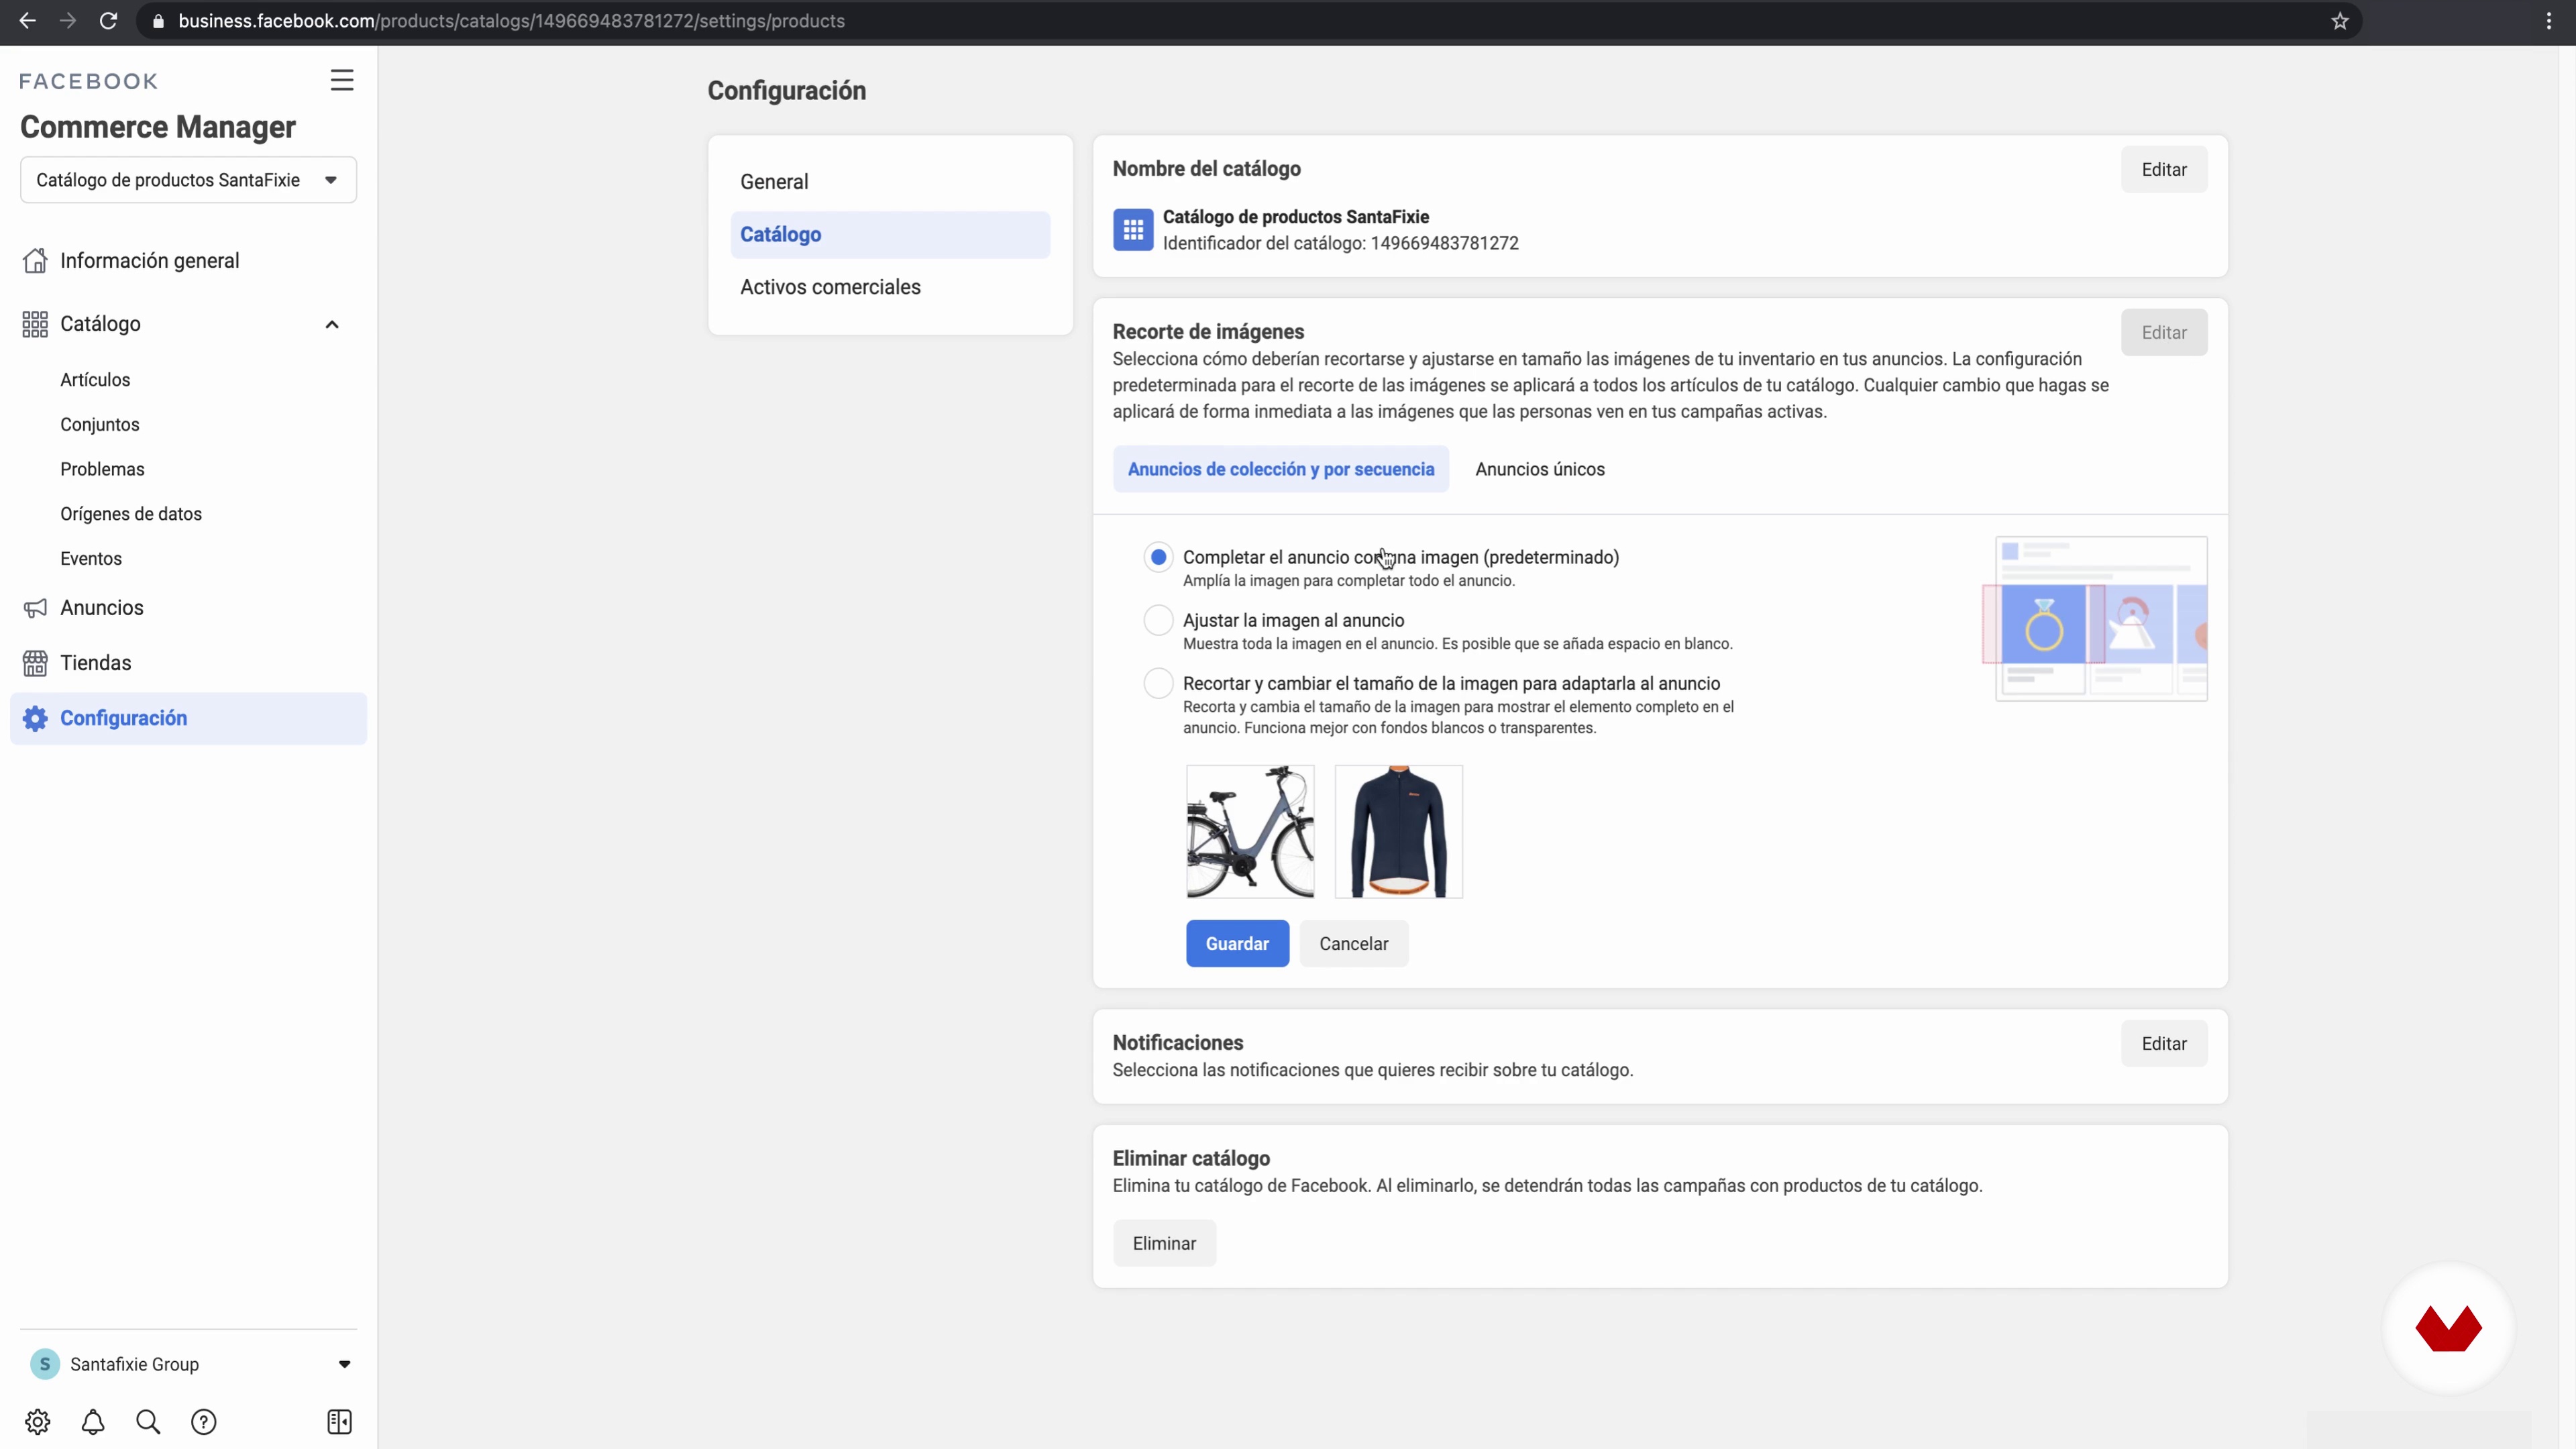Click the padlock site info icon
2576x1449 pixels.
[x=158, y=21]
